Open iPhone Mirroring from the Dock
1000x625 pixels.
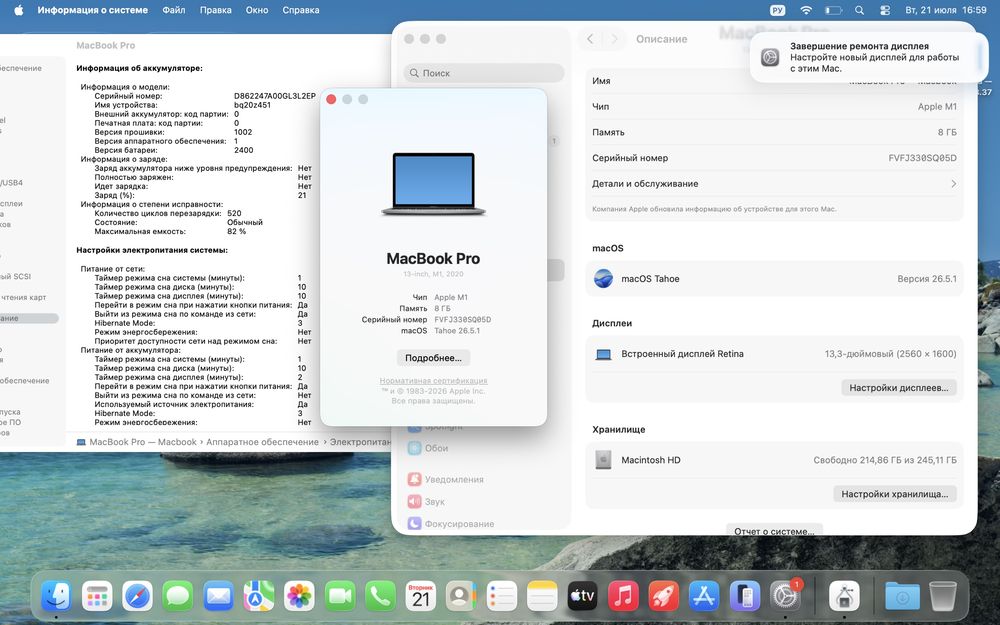tap(744, 596)
